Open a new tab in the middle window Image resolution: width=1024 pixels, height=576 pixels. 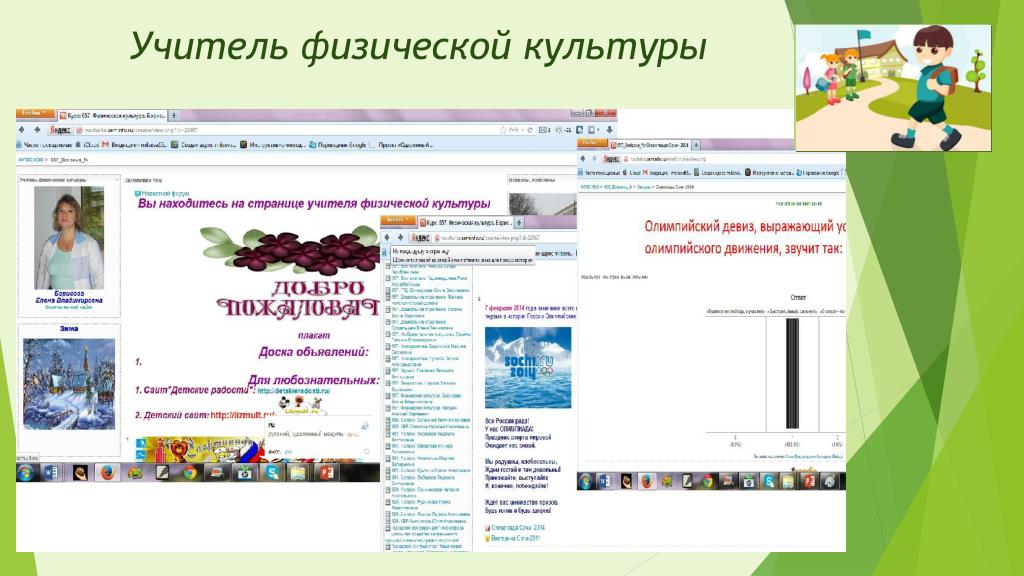[520, 223]
